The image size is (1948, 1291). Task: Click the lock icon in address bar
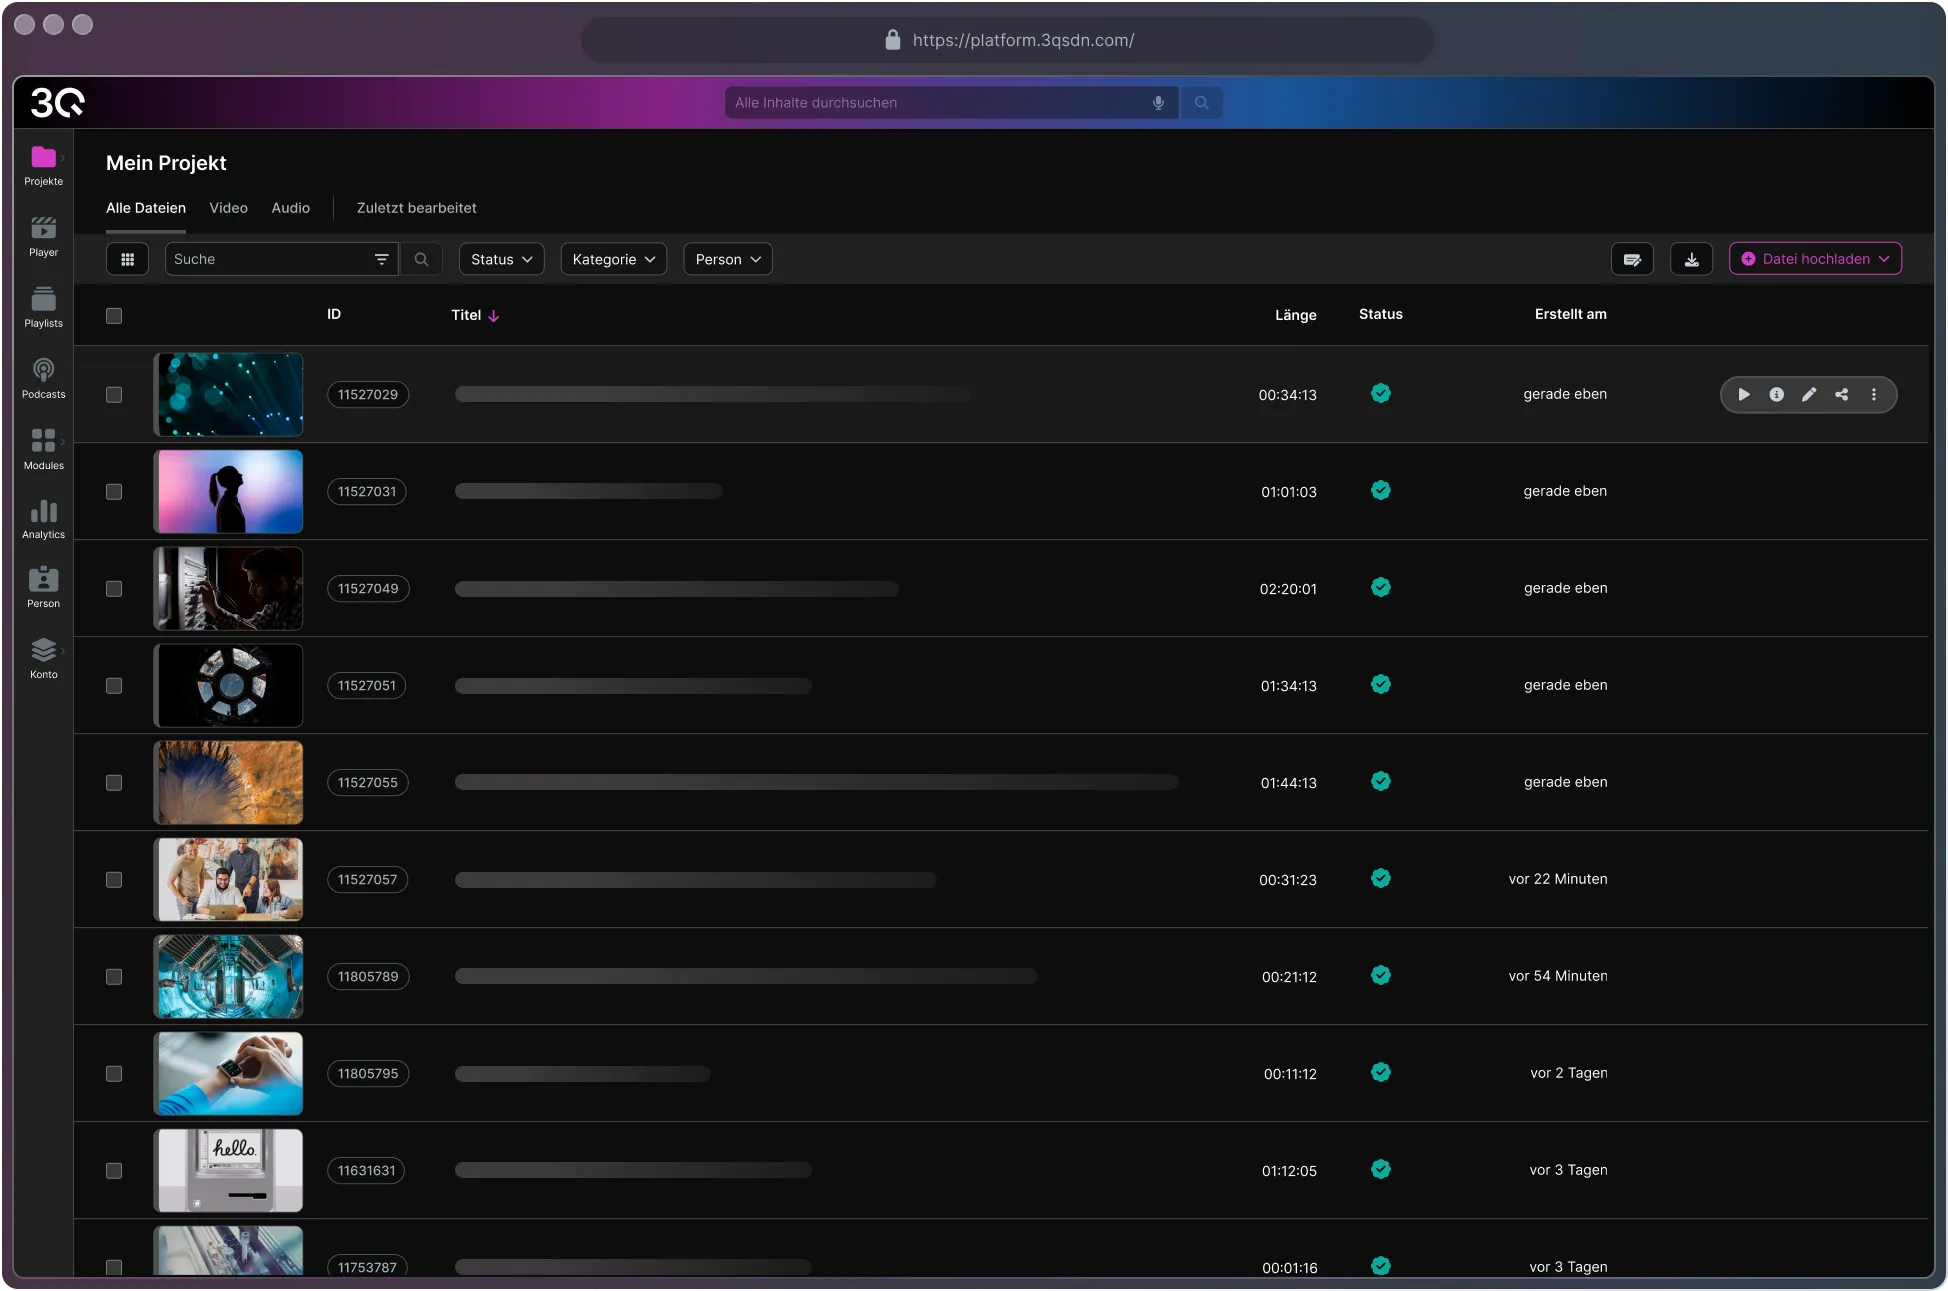[893, 40]
